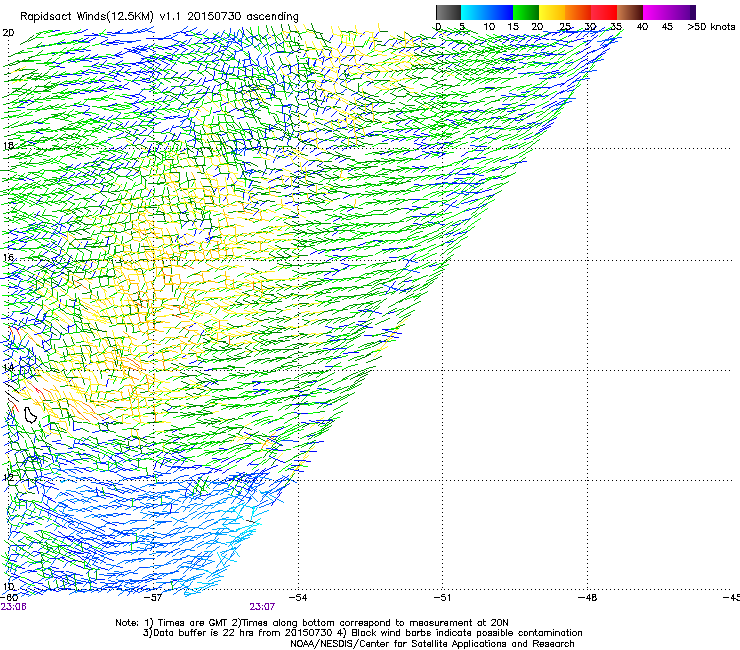
Task: Click the 'Note: 1) Times are GMT' line
Action: coord(312,623)
